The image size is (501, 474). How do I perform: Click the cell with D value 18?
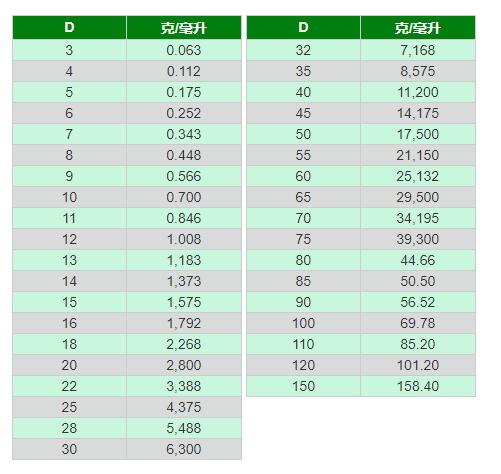(x=69, y=344)
